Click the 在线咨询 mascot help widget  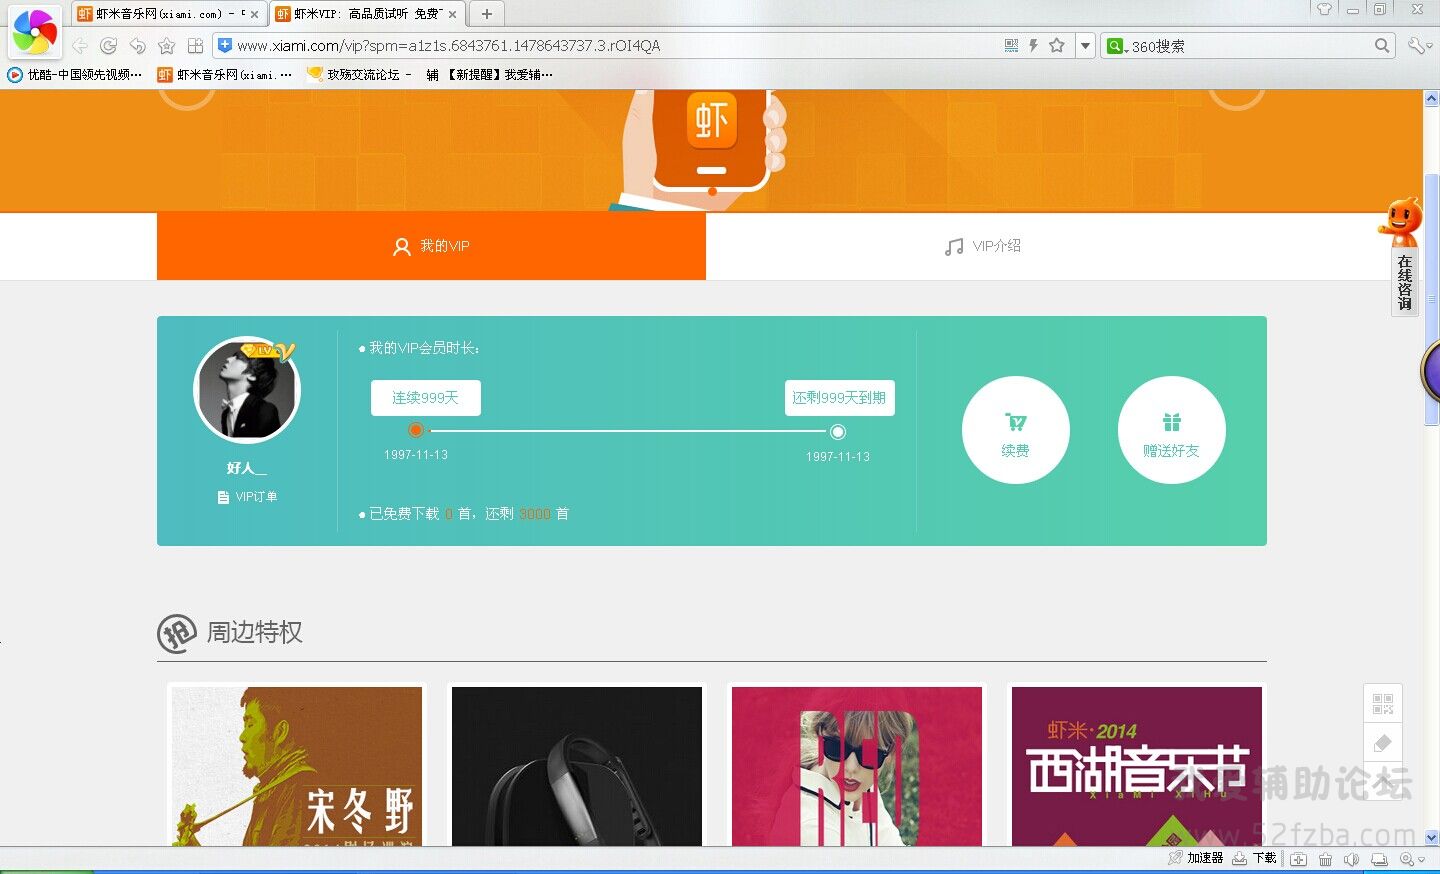click(x=1403, y=256)
